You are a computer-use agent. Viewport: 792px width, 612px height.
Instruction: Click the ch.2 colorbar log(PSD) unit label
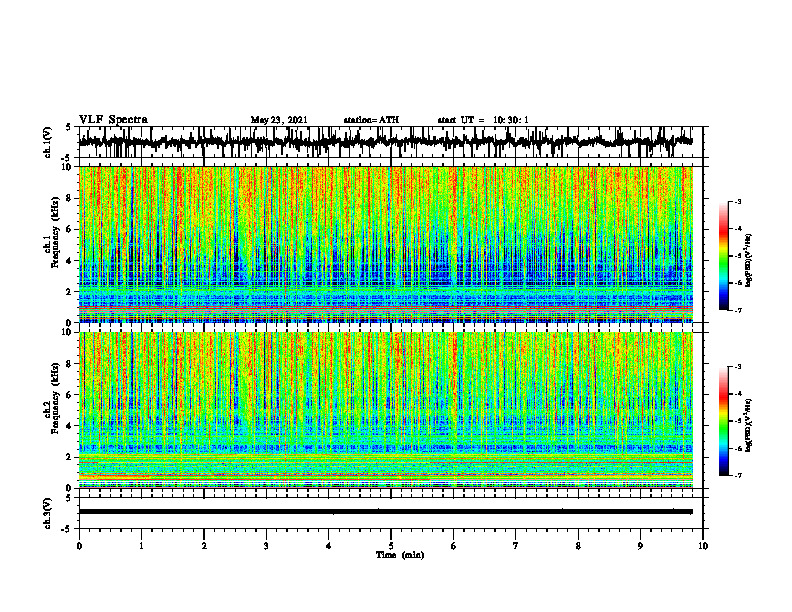749,426
